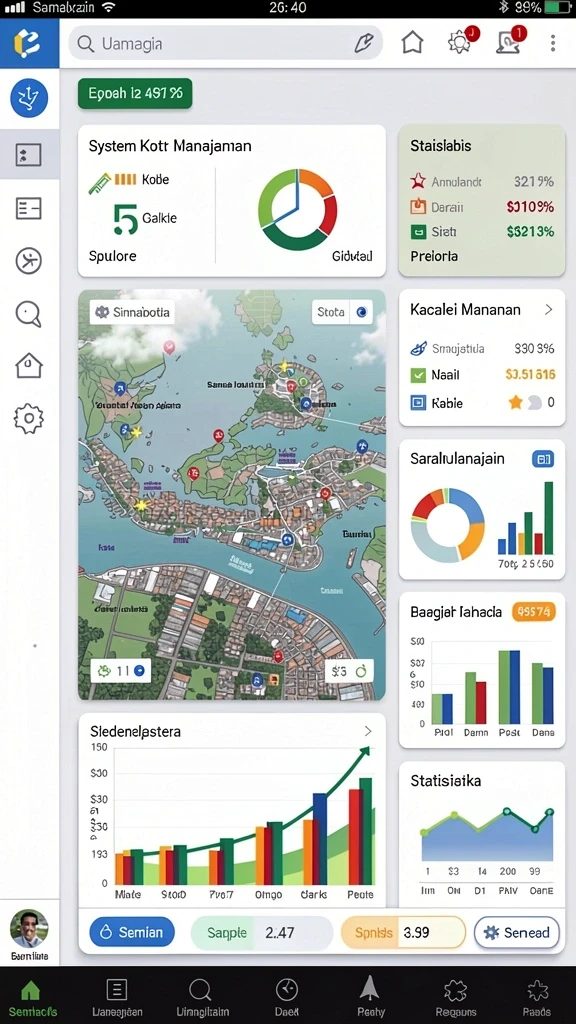Open the gear icon in left sidebar
Screen dimensions: 576x1024
29,419
